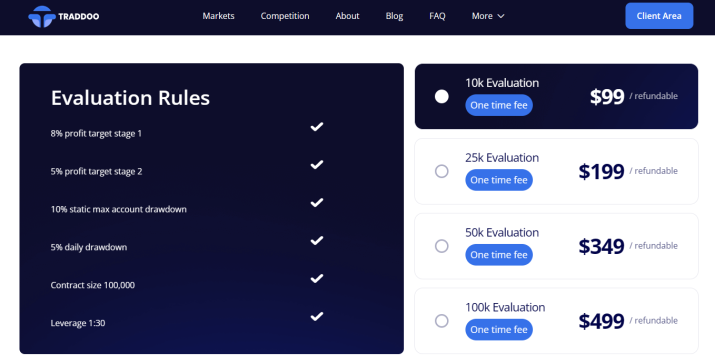Screen dimensions: 715x362
Task: Click One time fee badge under 25k Evaluation
Action: click(x=499, y=180)
